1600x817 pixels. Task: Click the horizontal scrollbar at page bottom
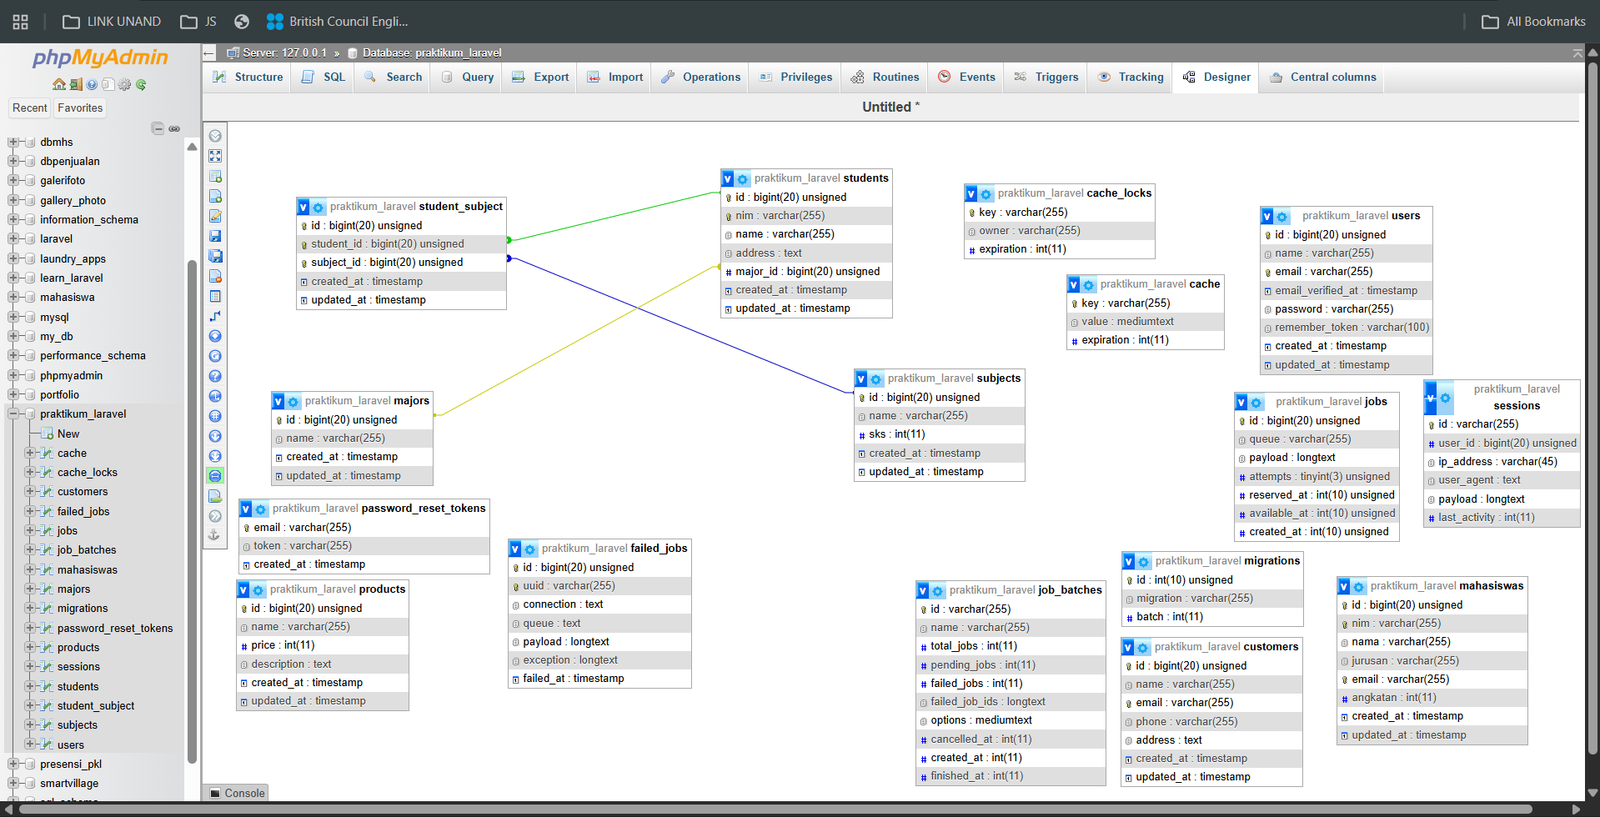click(775, 809)
